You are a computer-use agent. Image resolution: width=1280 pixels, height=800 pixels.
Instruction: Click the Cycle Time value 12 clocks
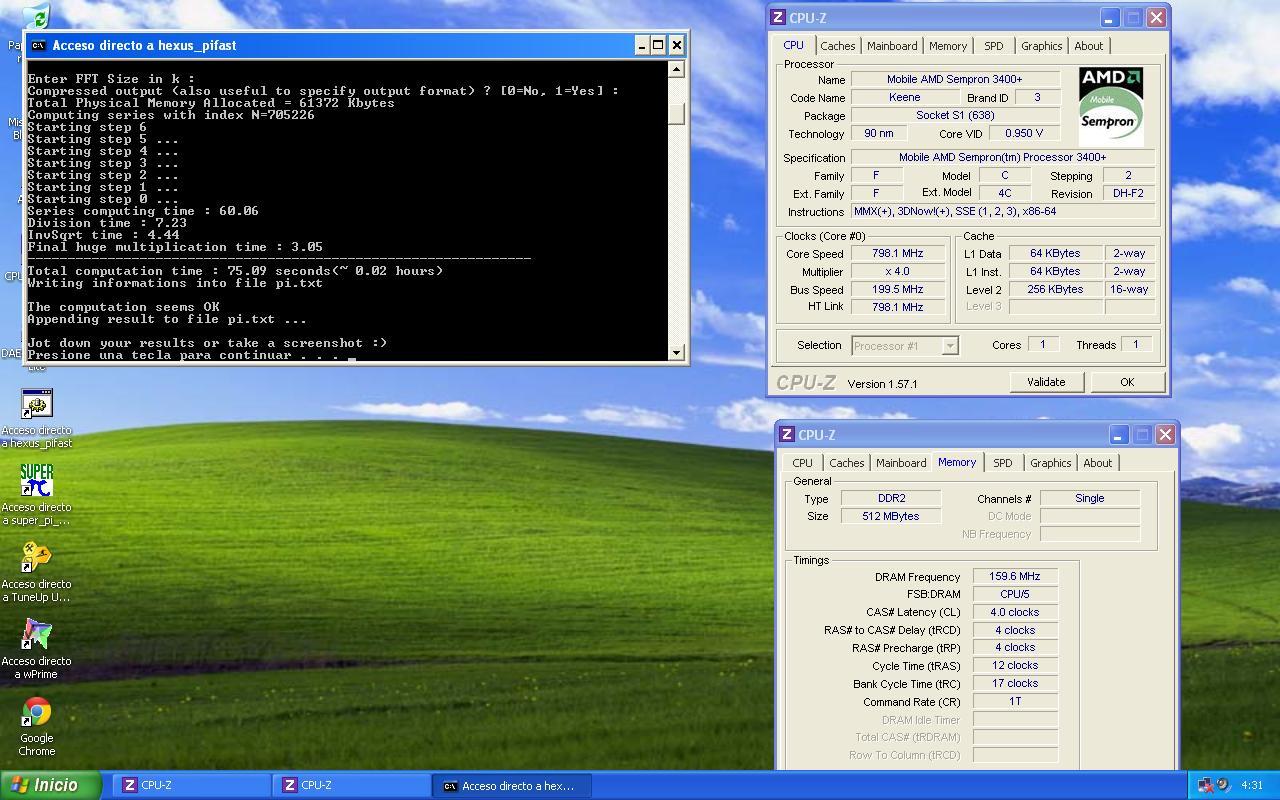pyautogui.click(x=1014, y=666)
